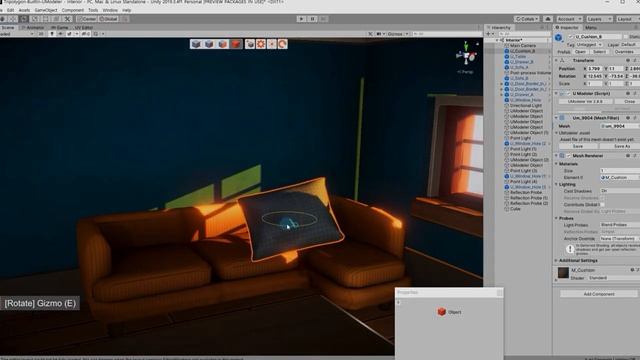Switch to the UV Editor tab
The width and height of the screenshot is (640, 360).
click(84, 27)
